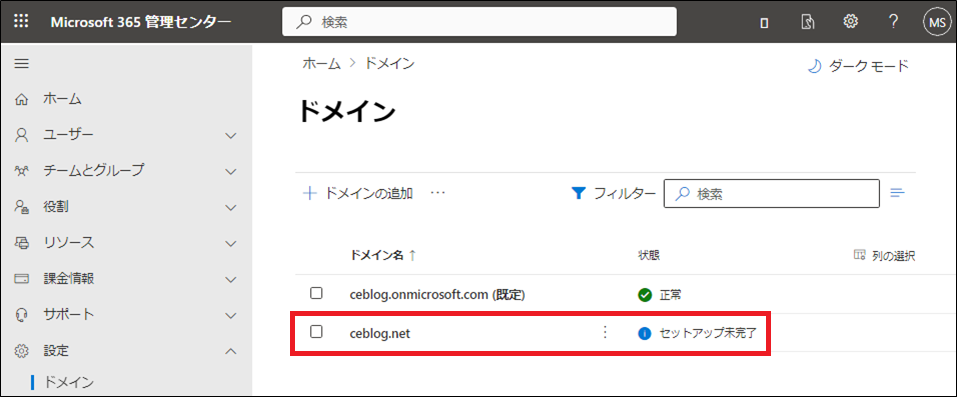957x397 pixels.
Task: Click the domain list 検索 field
Action: click(771, 194)
